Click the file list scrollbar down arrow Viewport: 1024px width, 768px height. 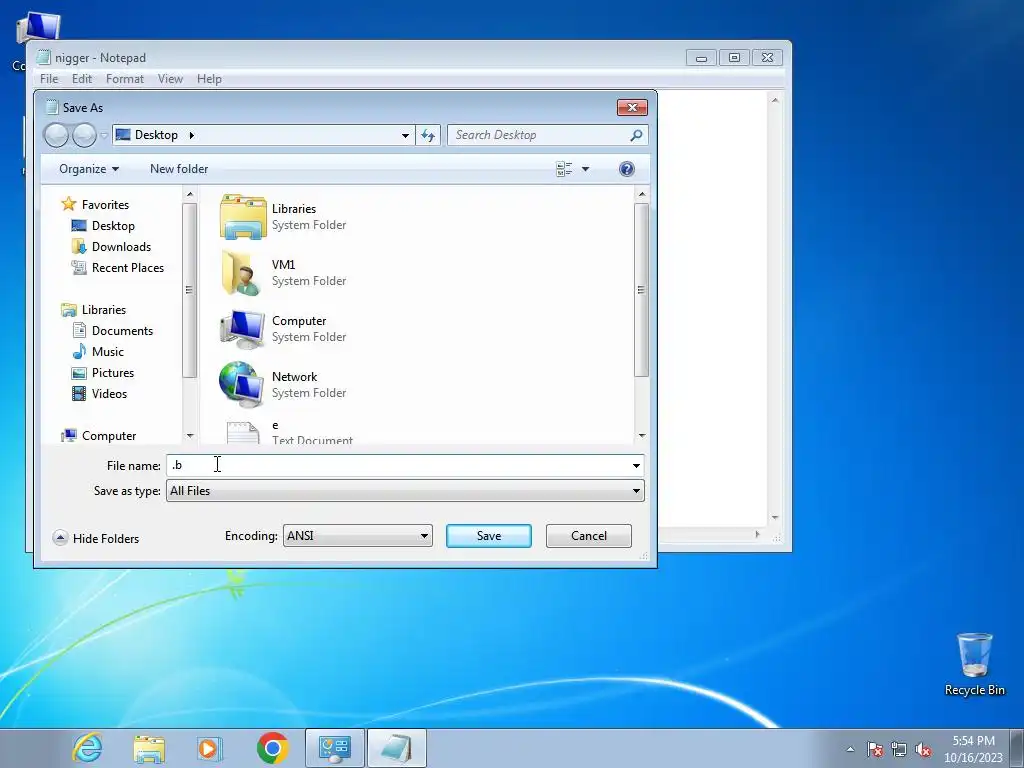(641, 436)
